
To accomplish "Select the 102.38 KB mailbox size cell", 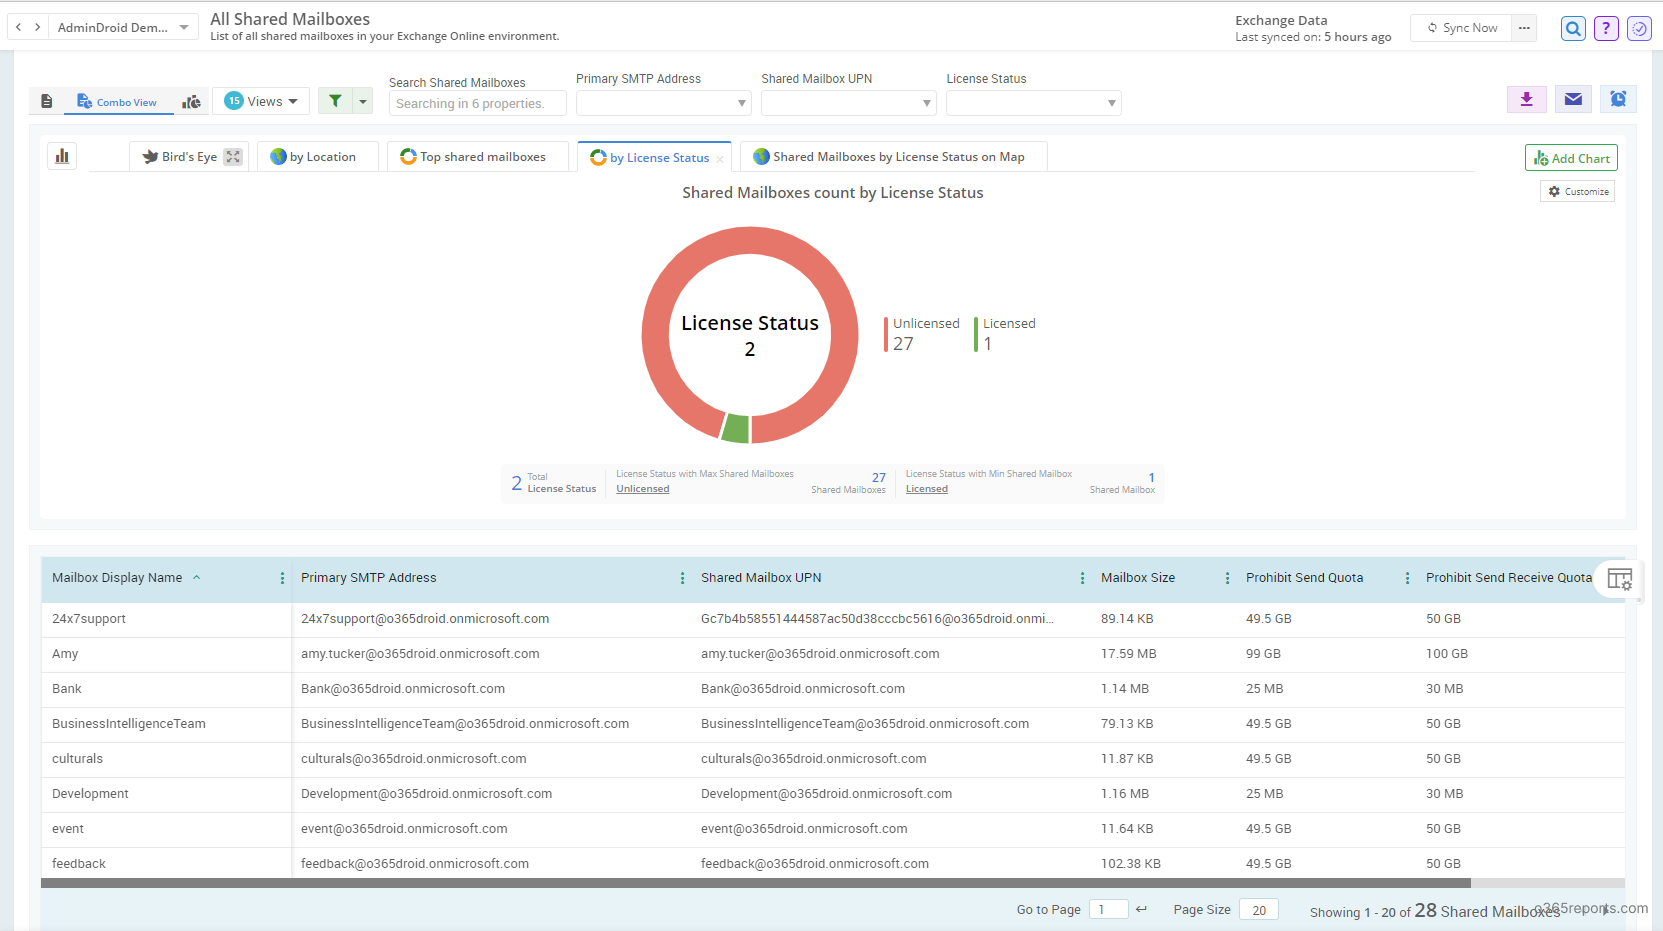I will point(1164,864).
